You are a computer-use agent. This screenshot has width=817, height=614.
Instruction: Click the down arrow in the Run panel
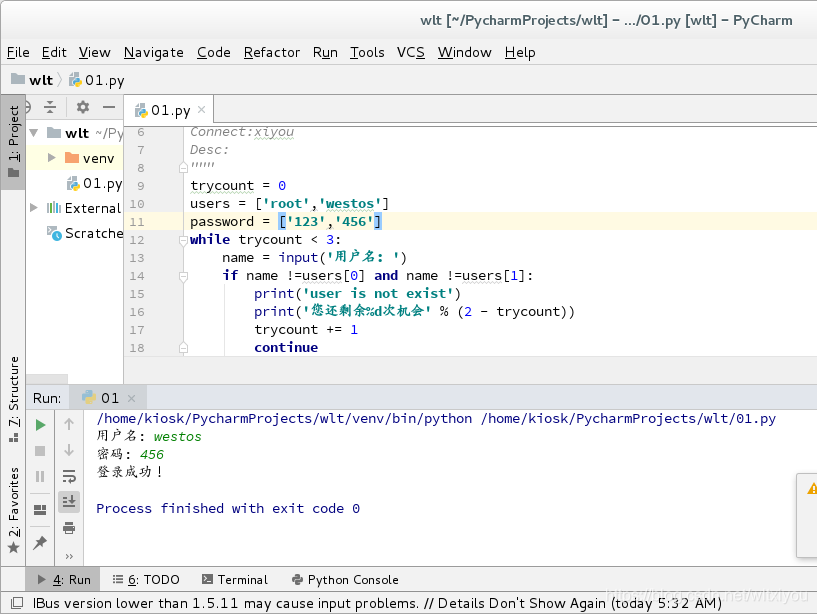pos(69,450)
